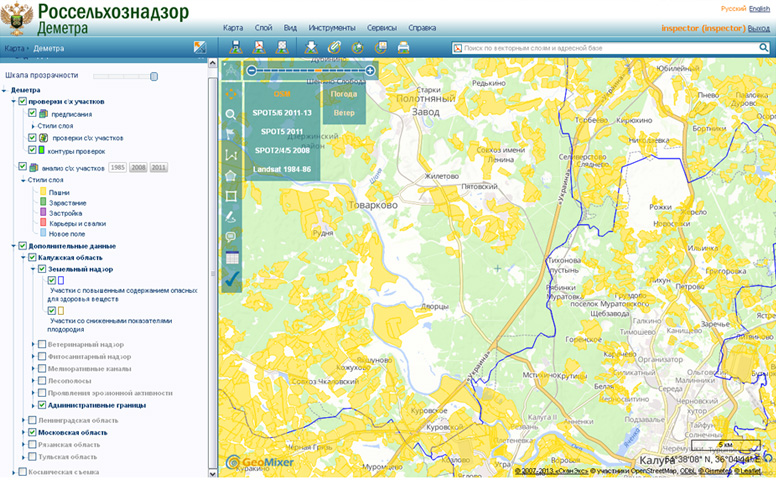The image size is (776, 480).
Task: Uncheck the контуры проверок layer checkbox
Action: click(32, 149)
